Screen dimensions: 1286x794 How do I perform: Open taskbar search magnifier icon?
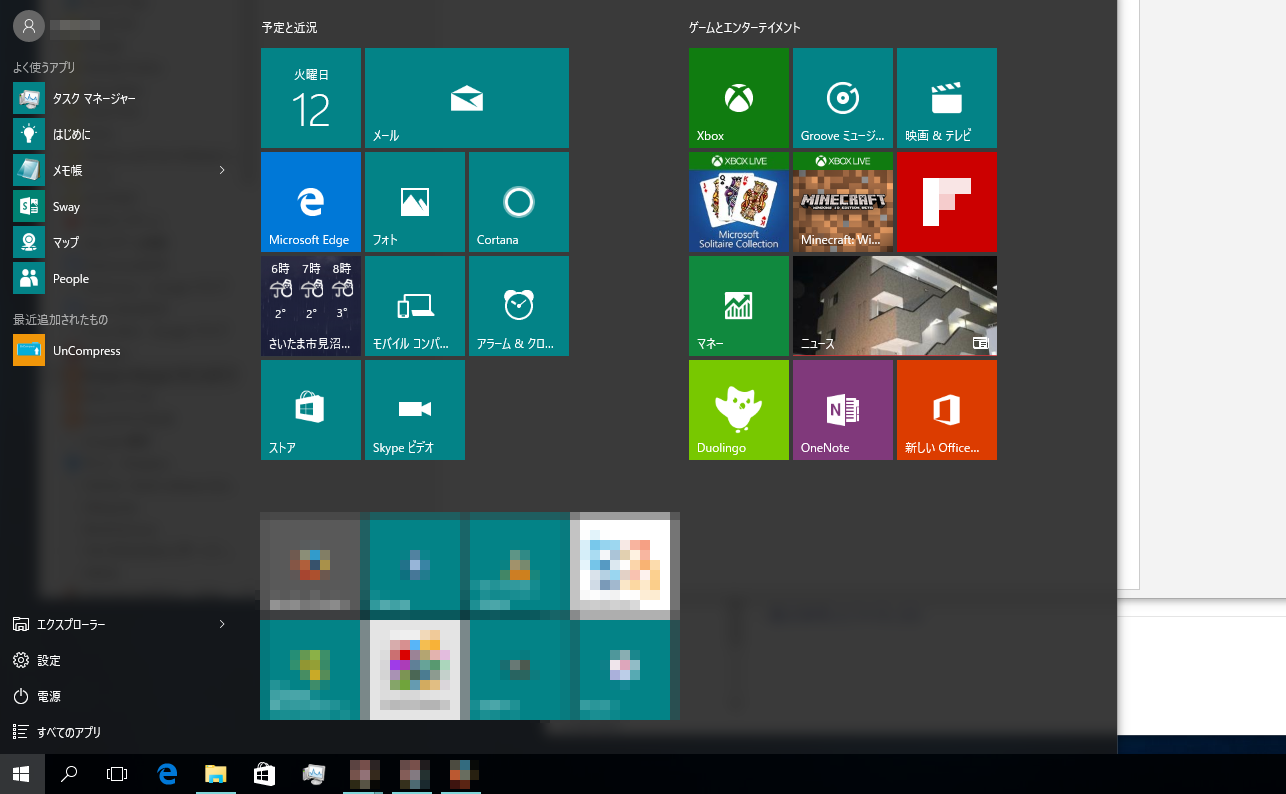pyautogui.click(x=70, y=774)
